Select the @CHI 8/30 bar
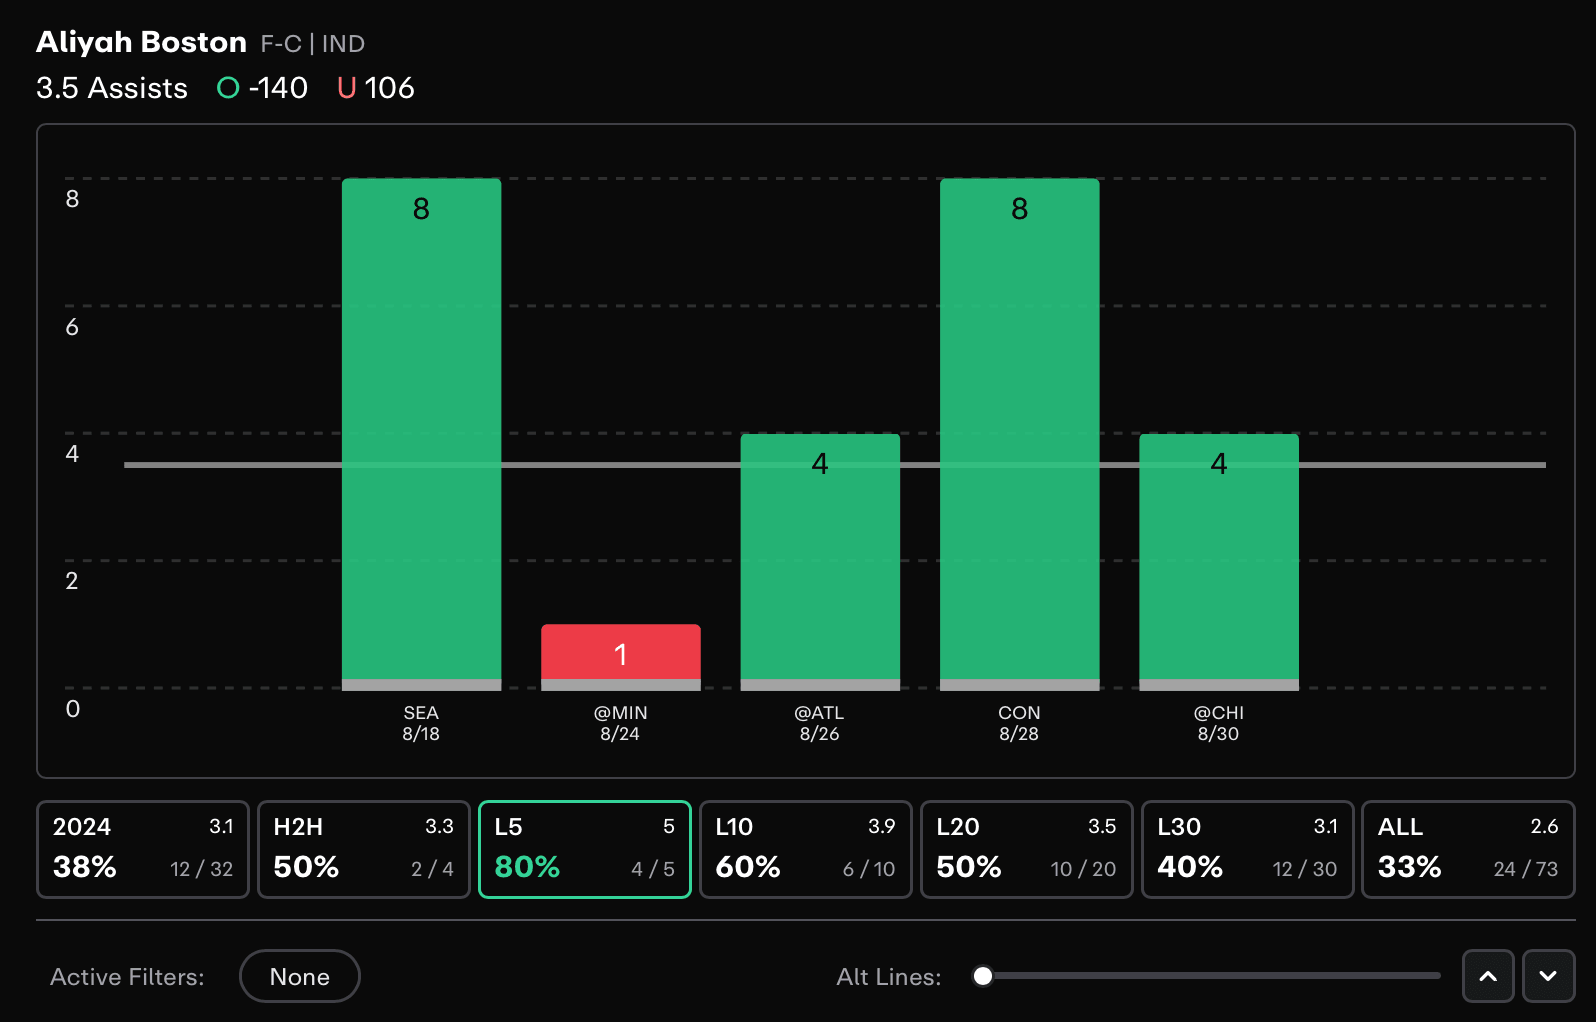Image resolution: width=1596 pixels, height=1022 pixels. coord(1219,562)
